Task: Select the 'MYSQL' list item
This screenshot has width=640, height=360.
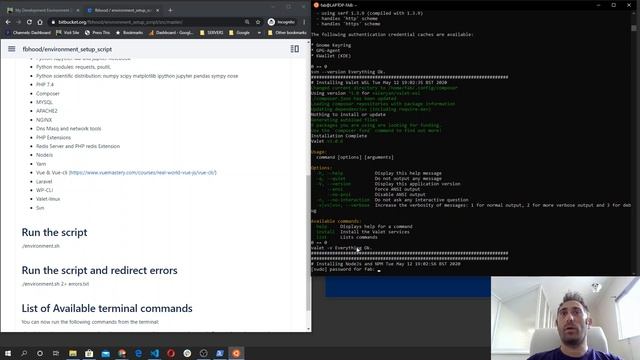Action: pos(44,102)
